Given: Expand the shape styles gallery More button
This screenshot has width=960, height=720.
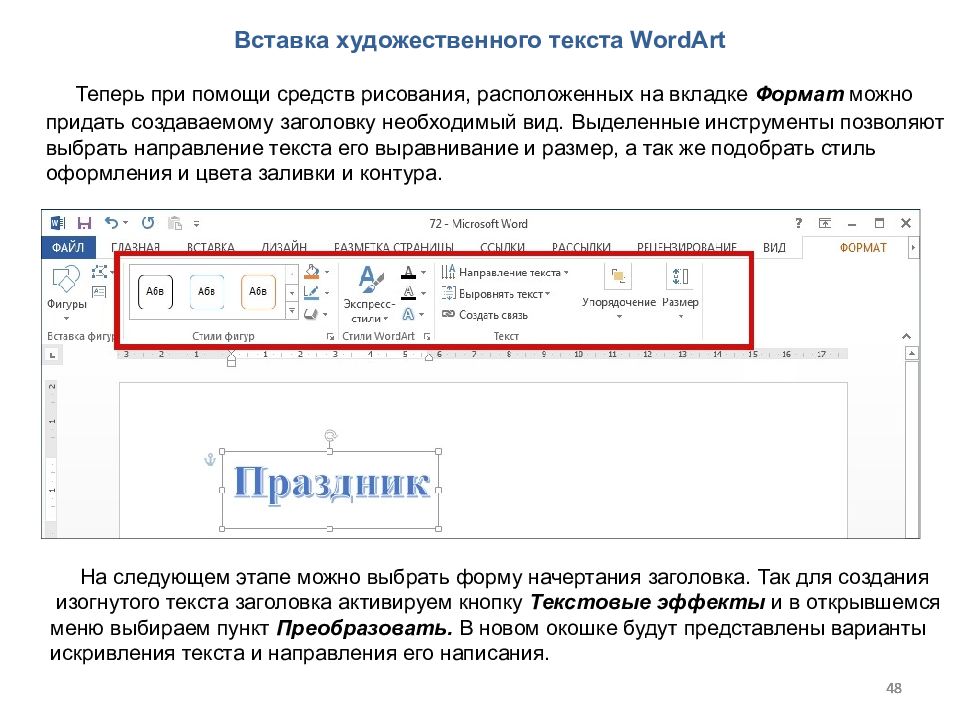Looking at the screenshot, I should coord(292,312).
